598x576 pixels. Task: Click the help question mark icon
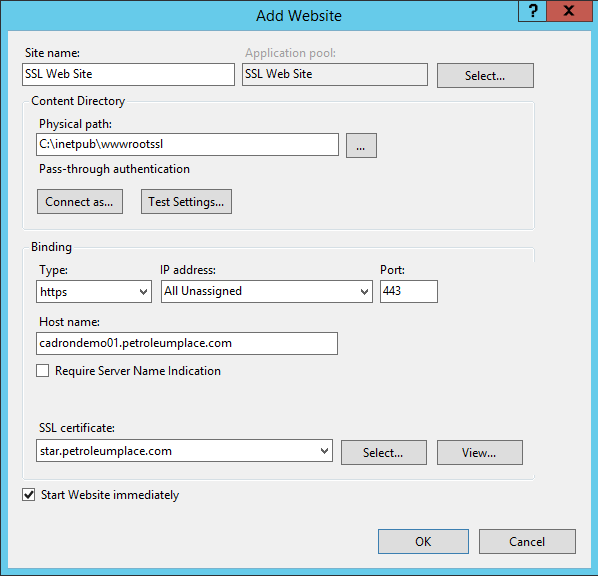(532, 11)
